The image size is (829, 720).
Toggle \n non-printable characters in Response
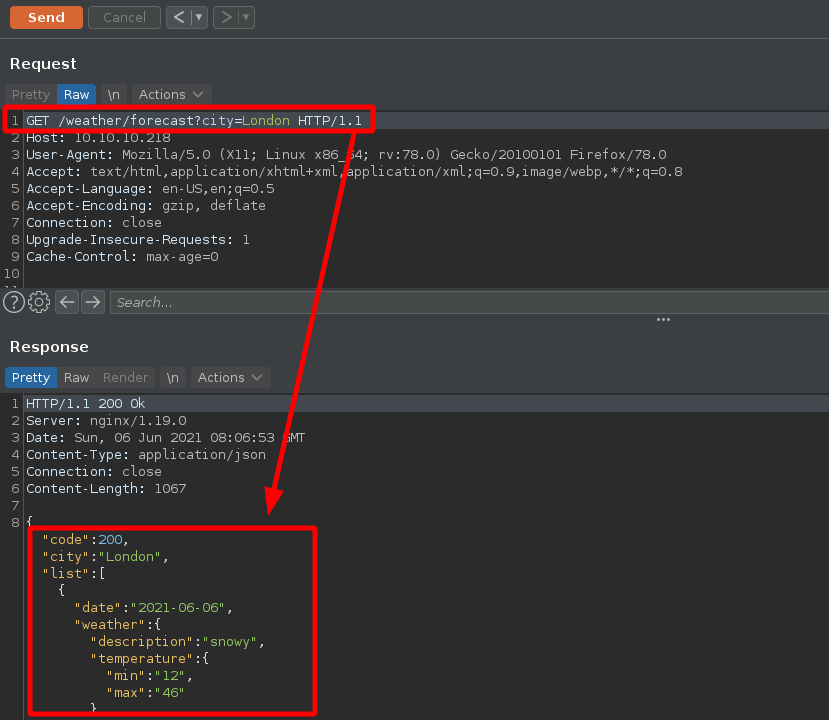[x=173, y=377]
